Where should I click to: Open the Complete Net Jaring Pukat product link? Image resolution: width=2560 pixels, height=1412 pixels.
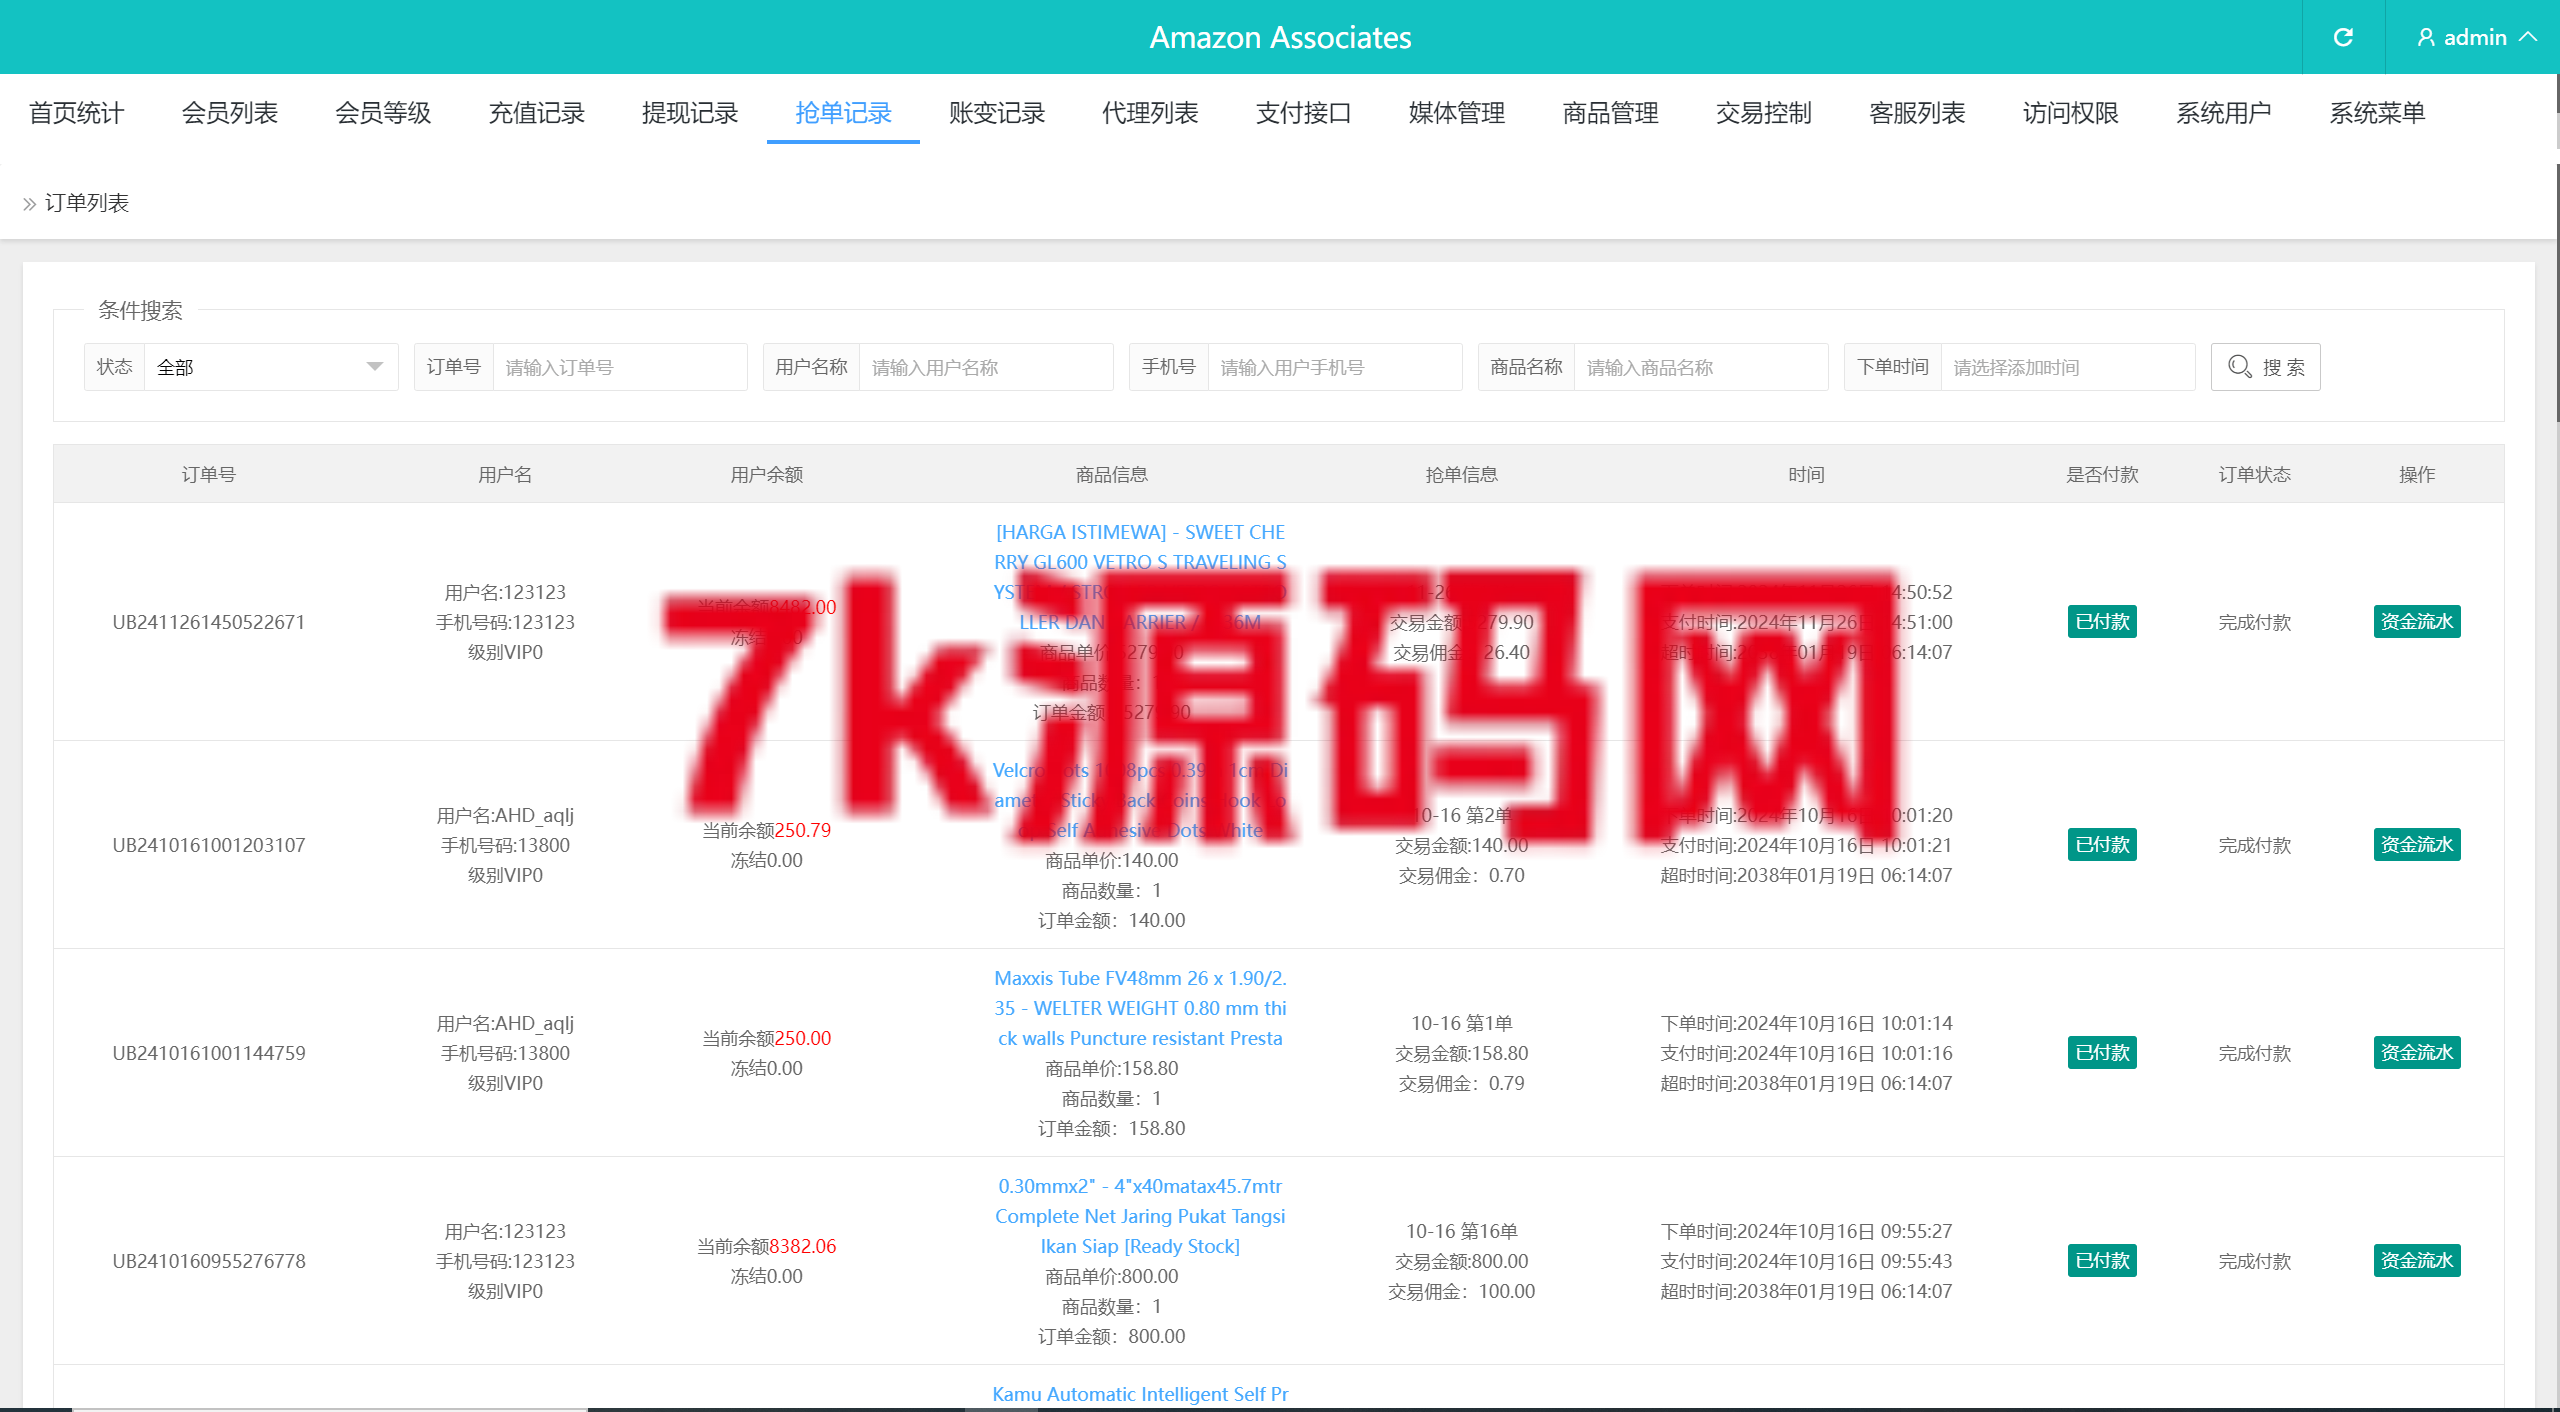(1140, 1216)
